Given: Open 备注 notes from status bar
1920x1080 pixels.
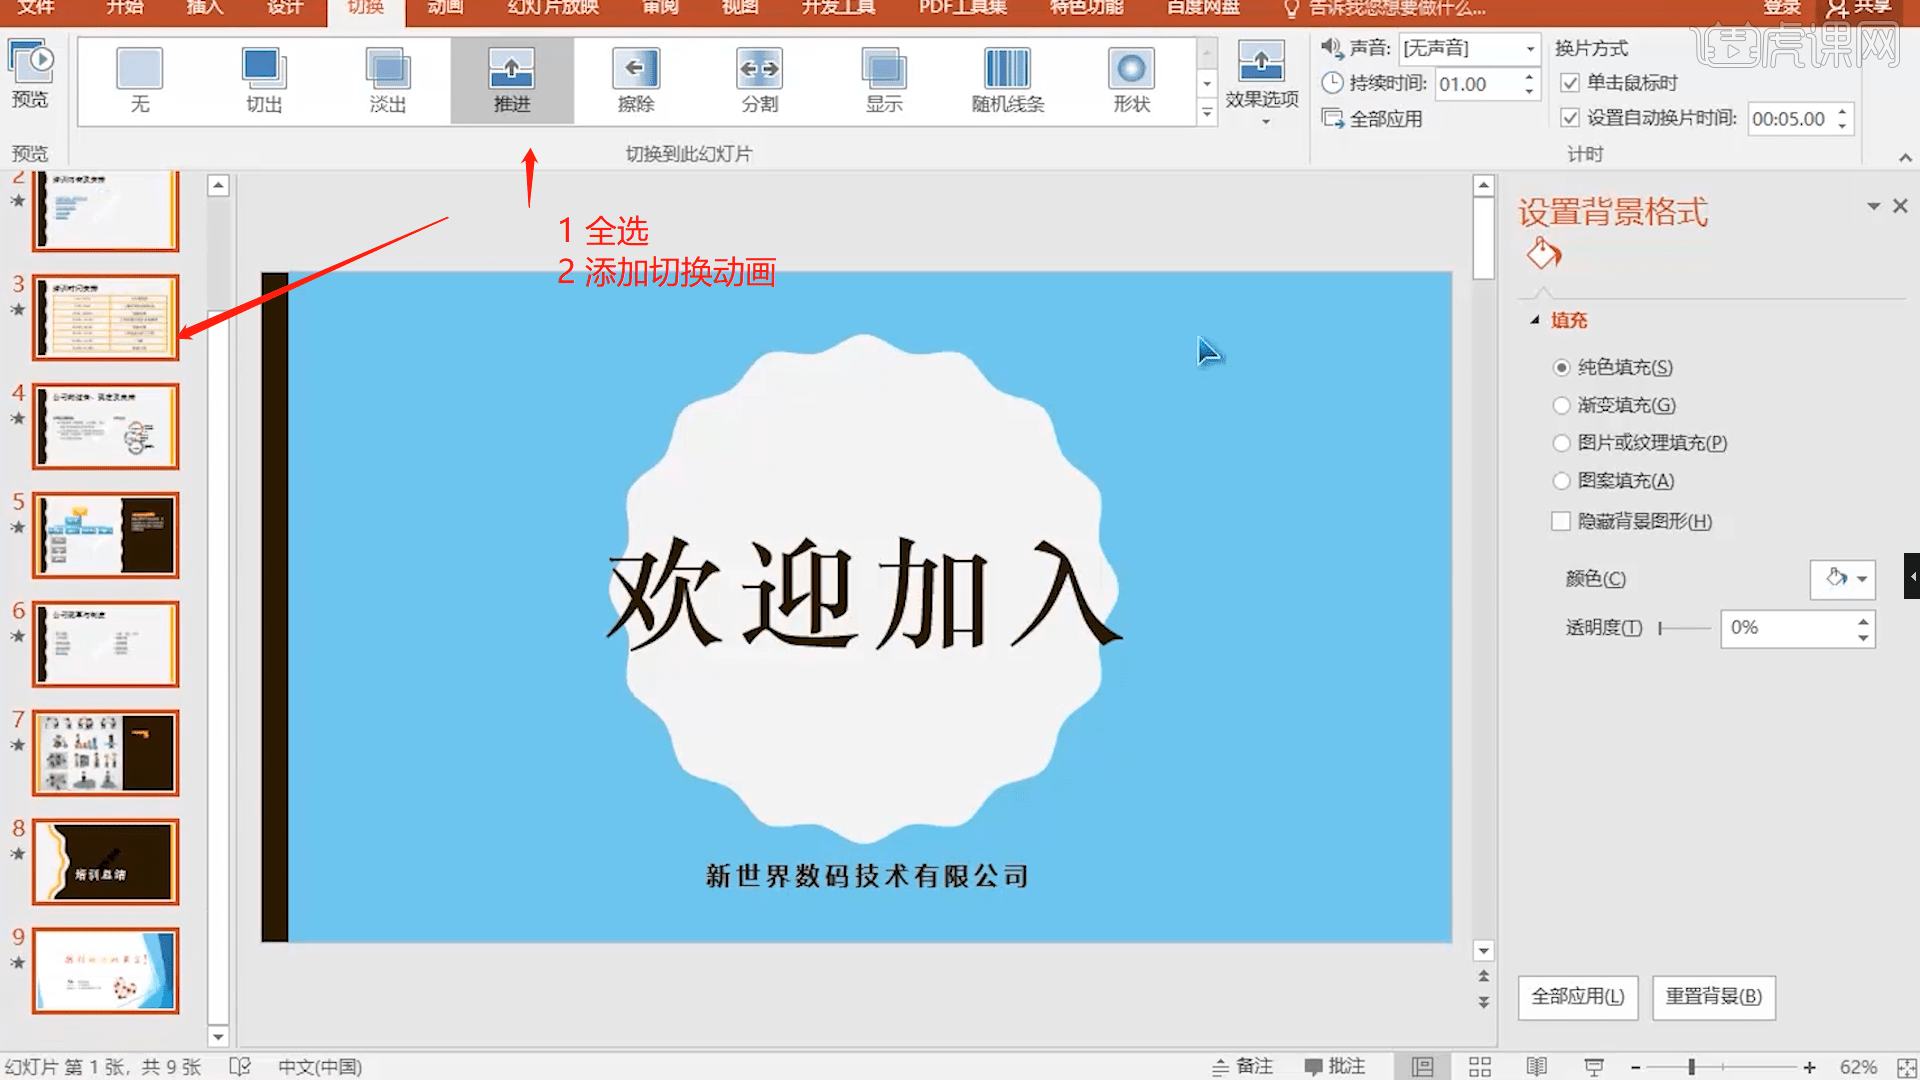Looking at the screenshot, I should tap(1243, 1066).
